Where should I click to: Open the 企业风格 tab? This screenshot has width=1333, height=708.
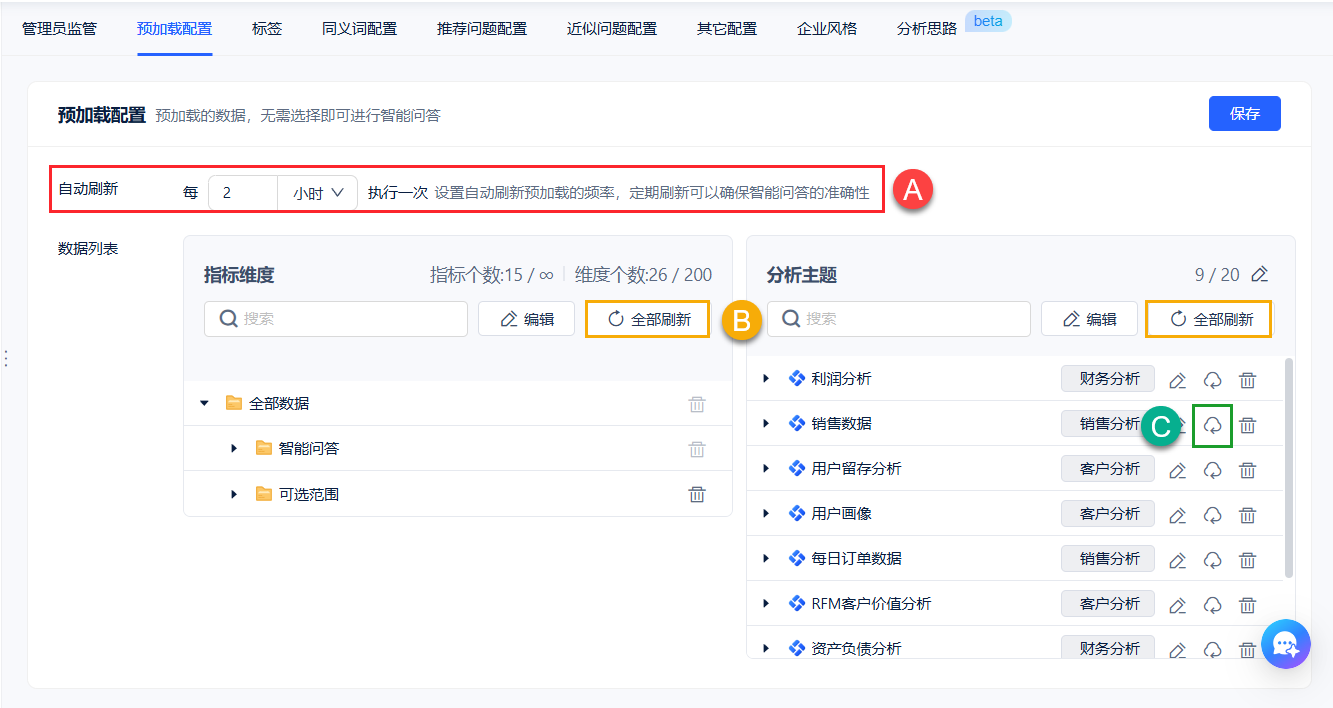pyautogui.click(x=827, y=28)
